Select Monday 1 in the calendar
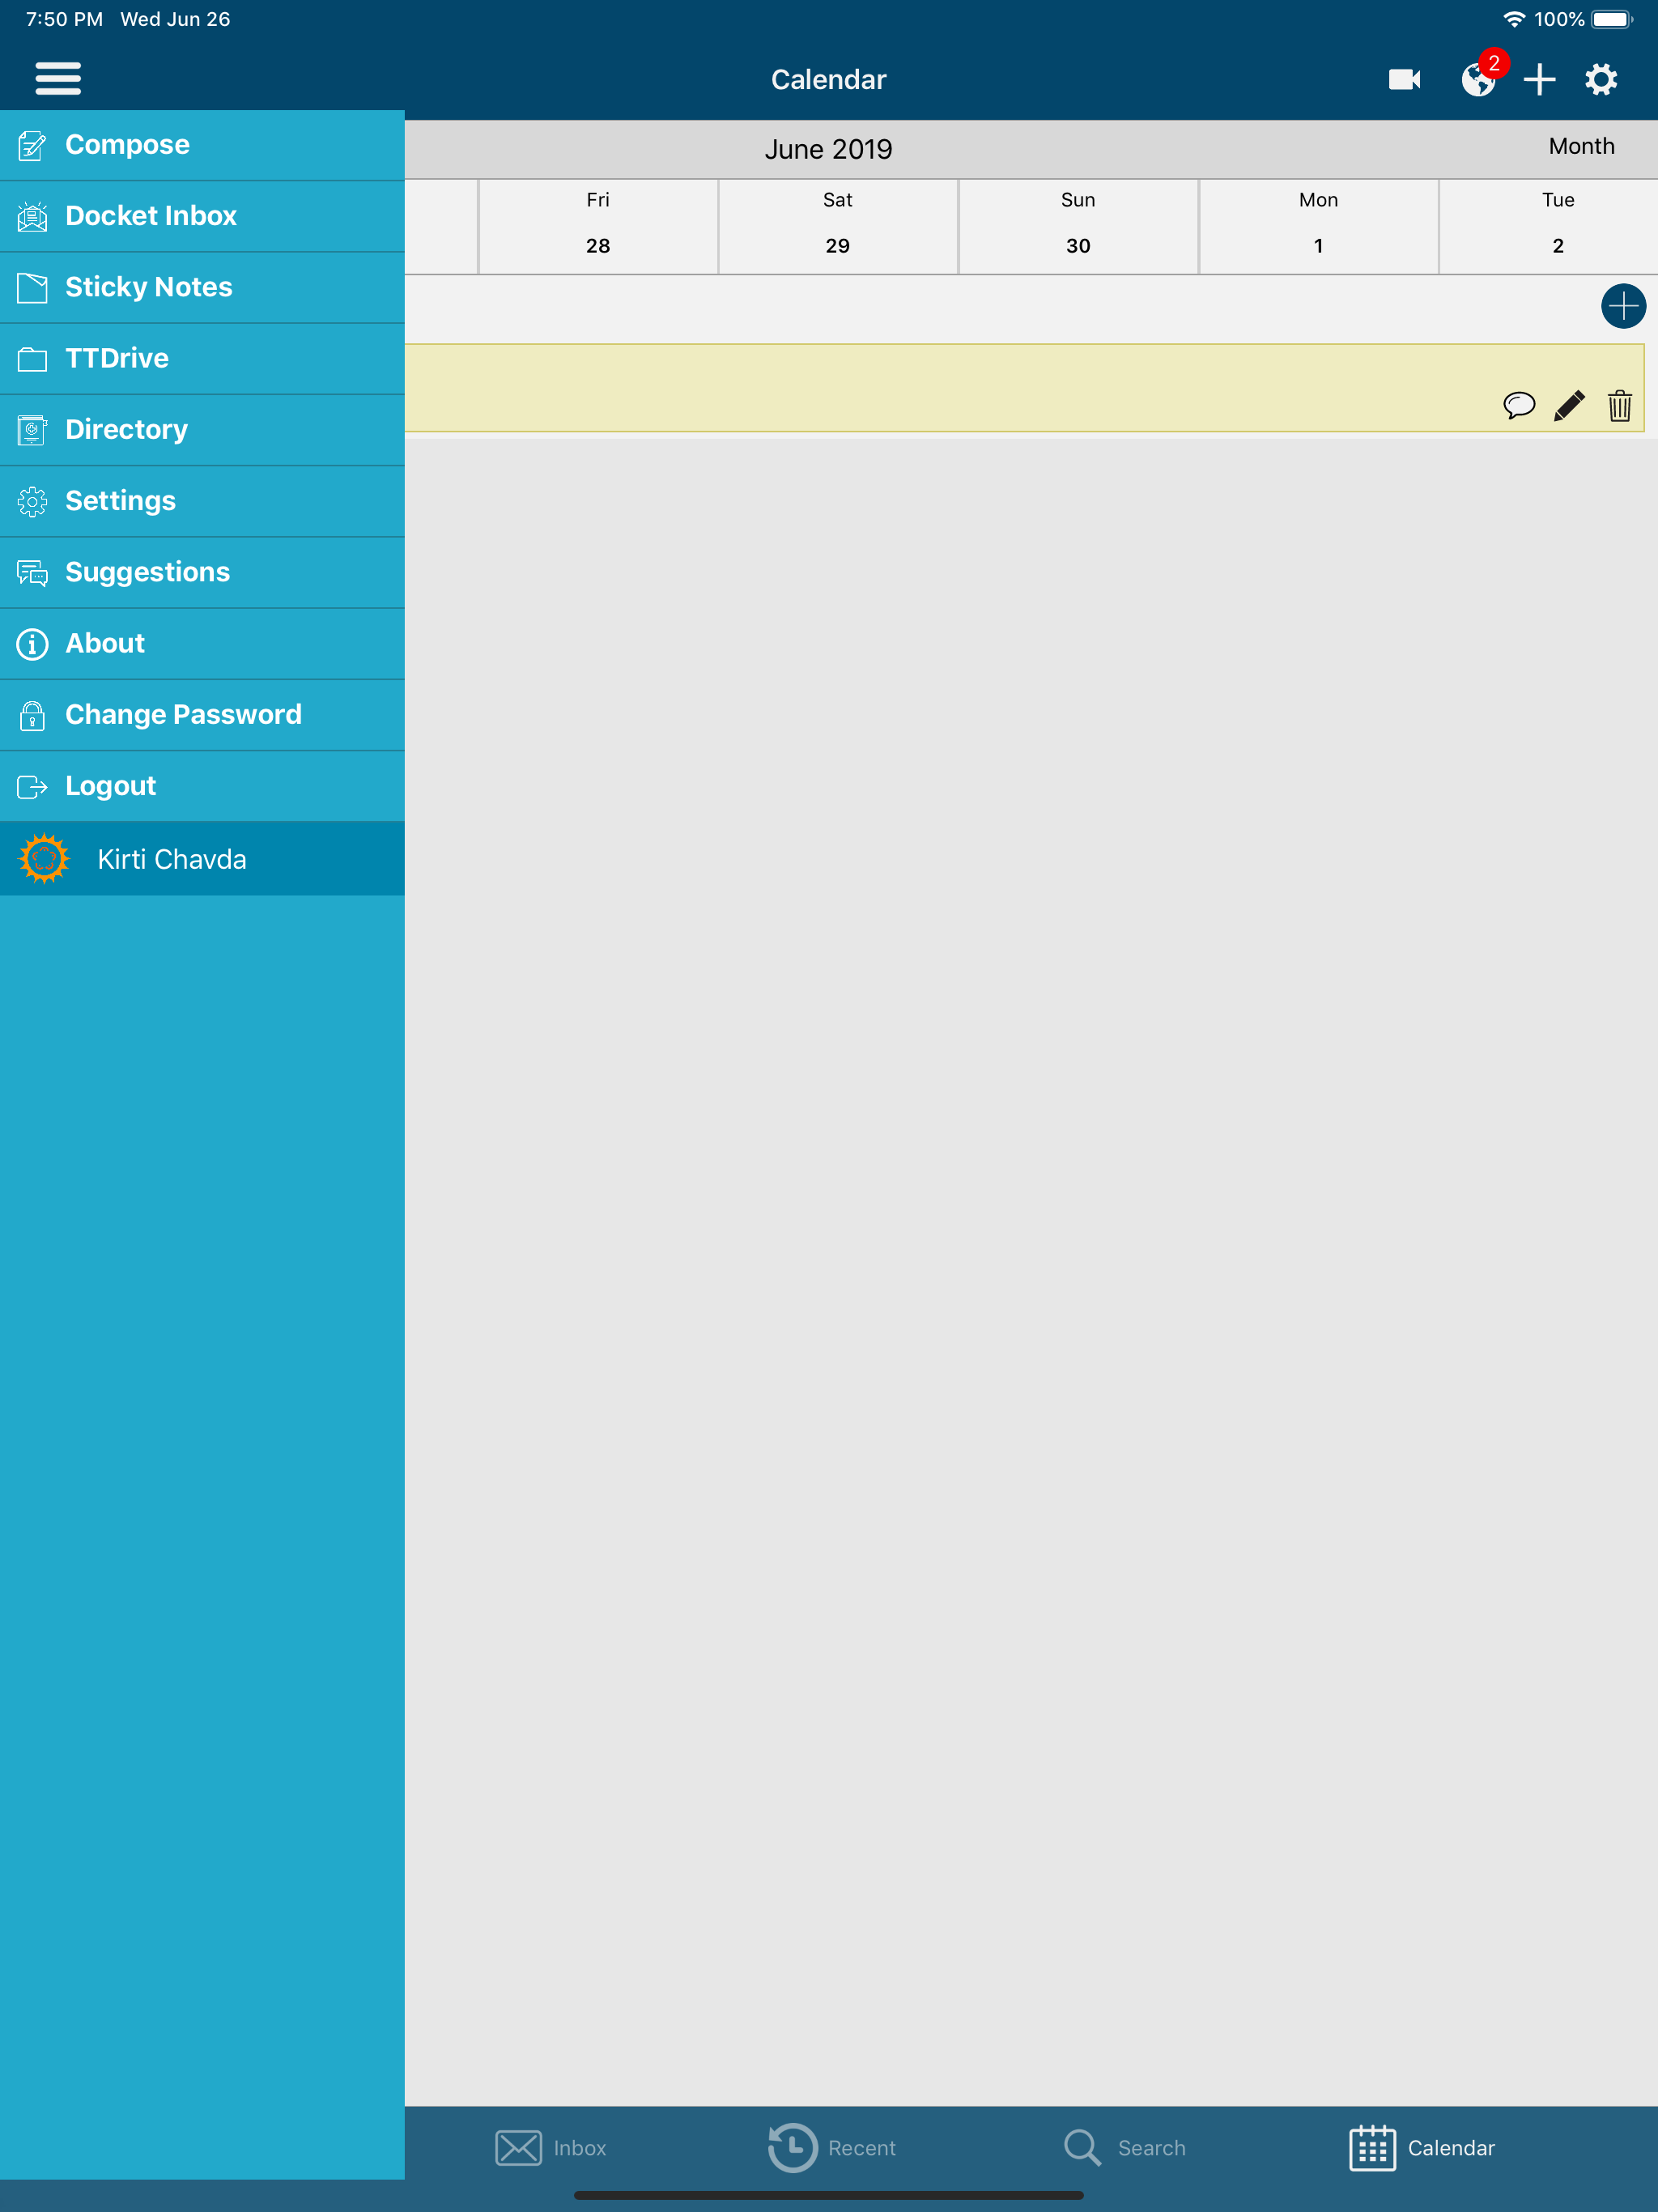1658x2212 pixels. coord(1318,226)
